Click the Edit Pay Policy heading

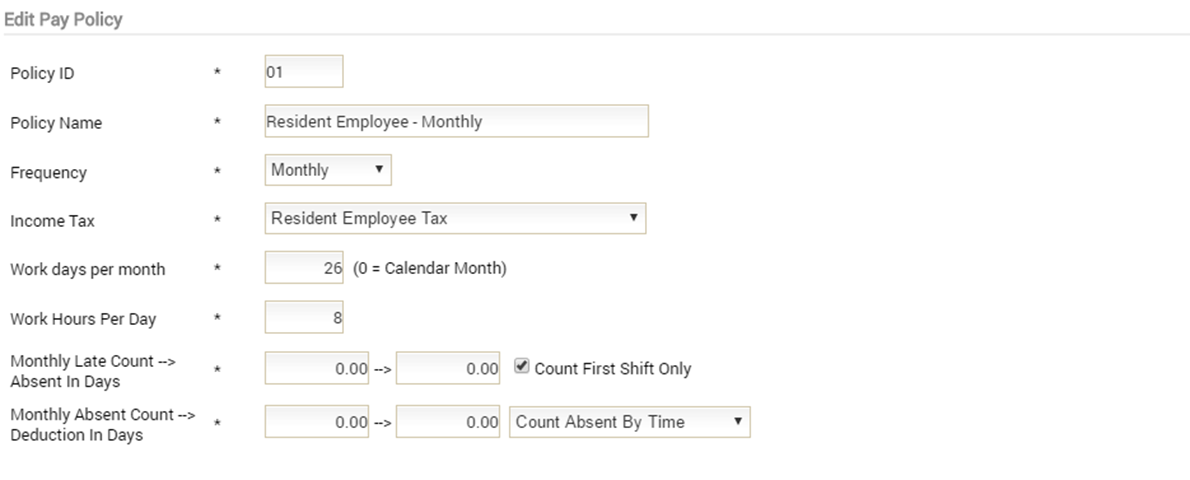(63, 19)
